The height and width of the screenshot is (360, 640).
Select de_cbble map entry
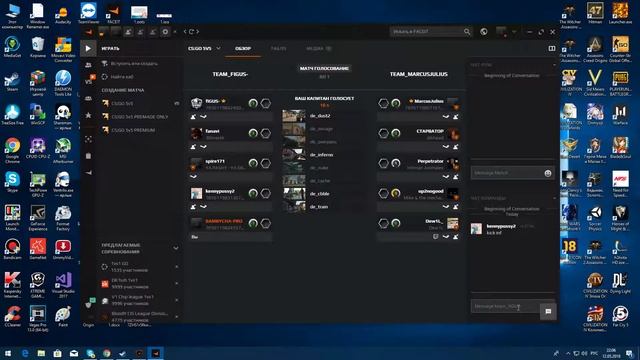(x=320, y=194)
